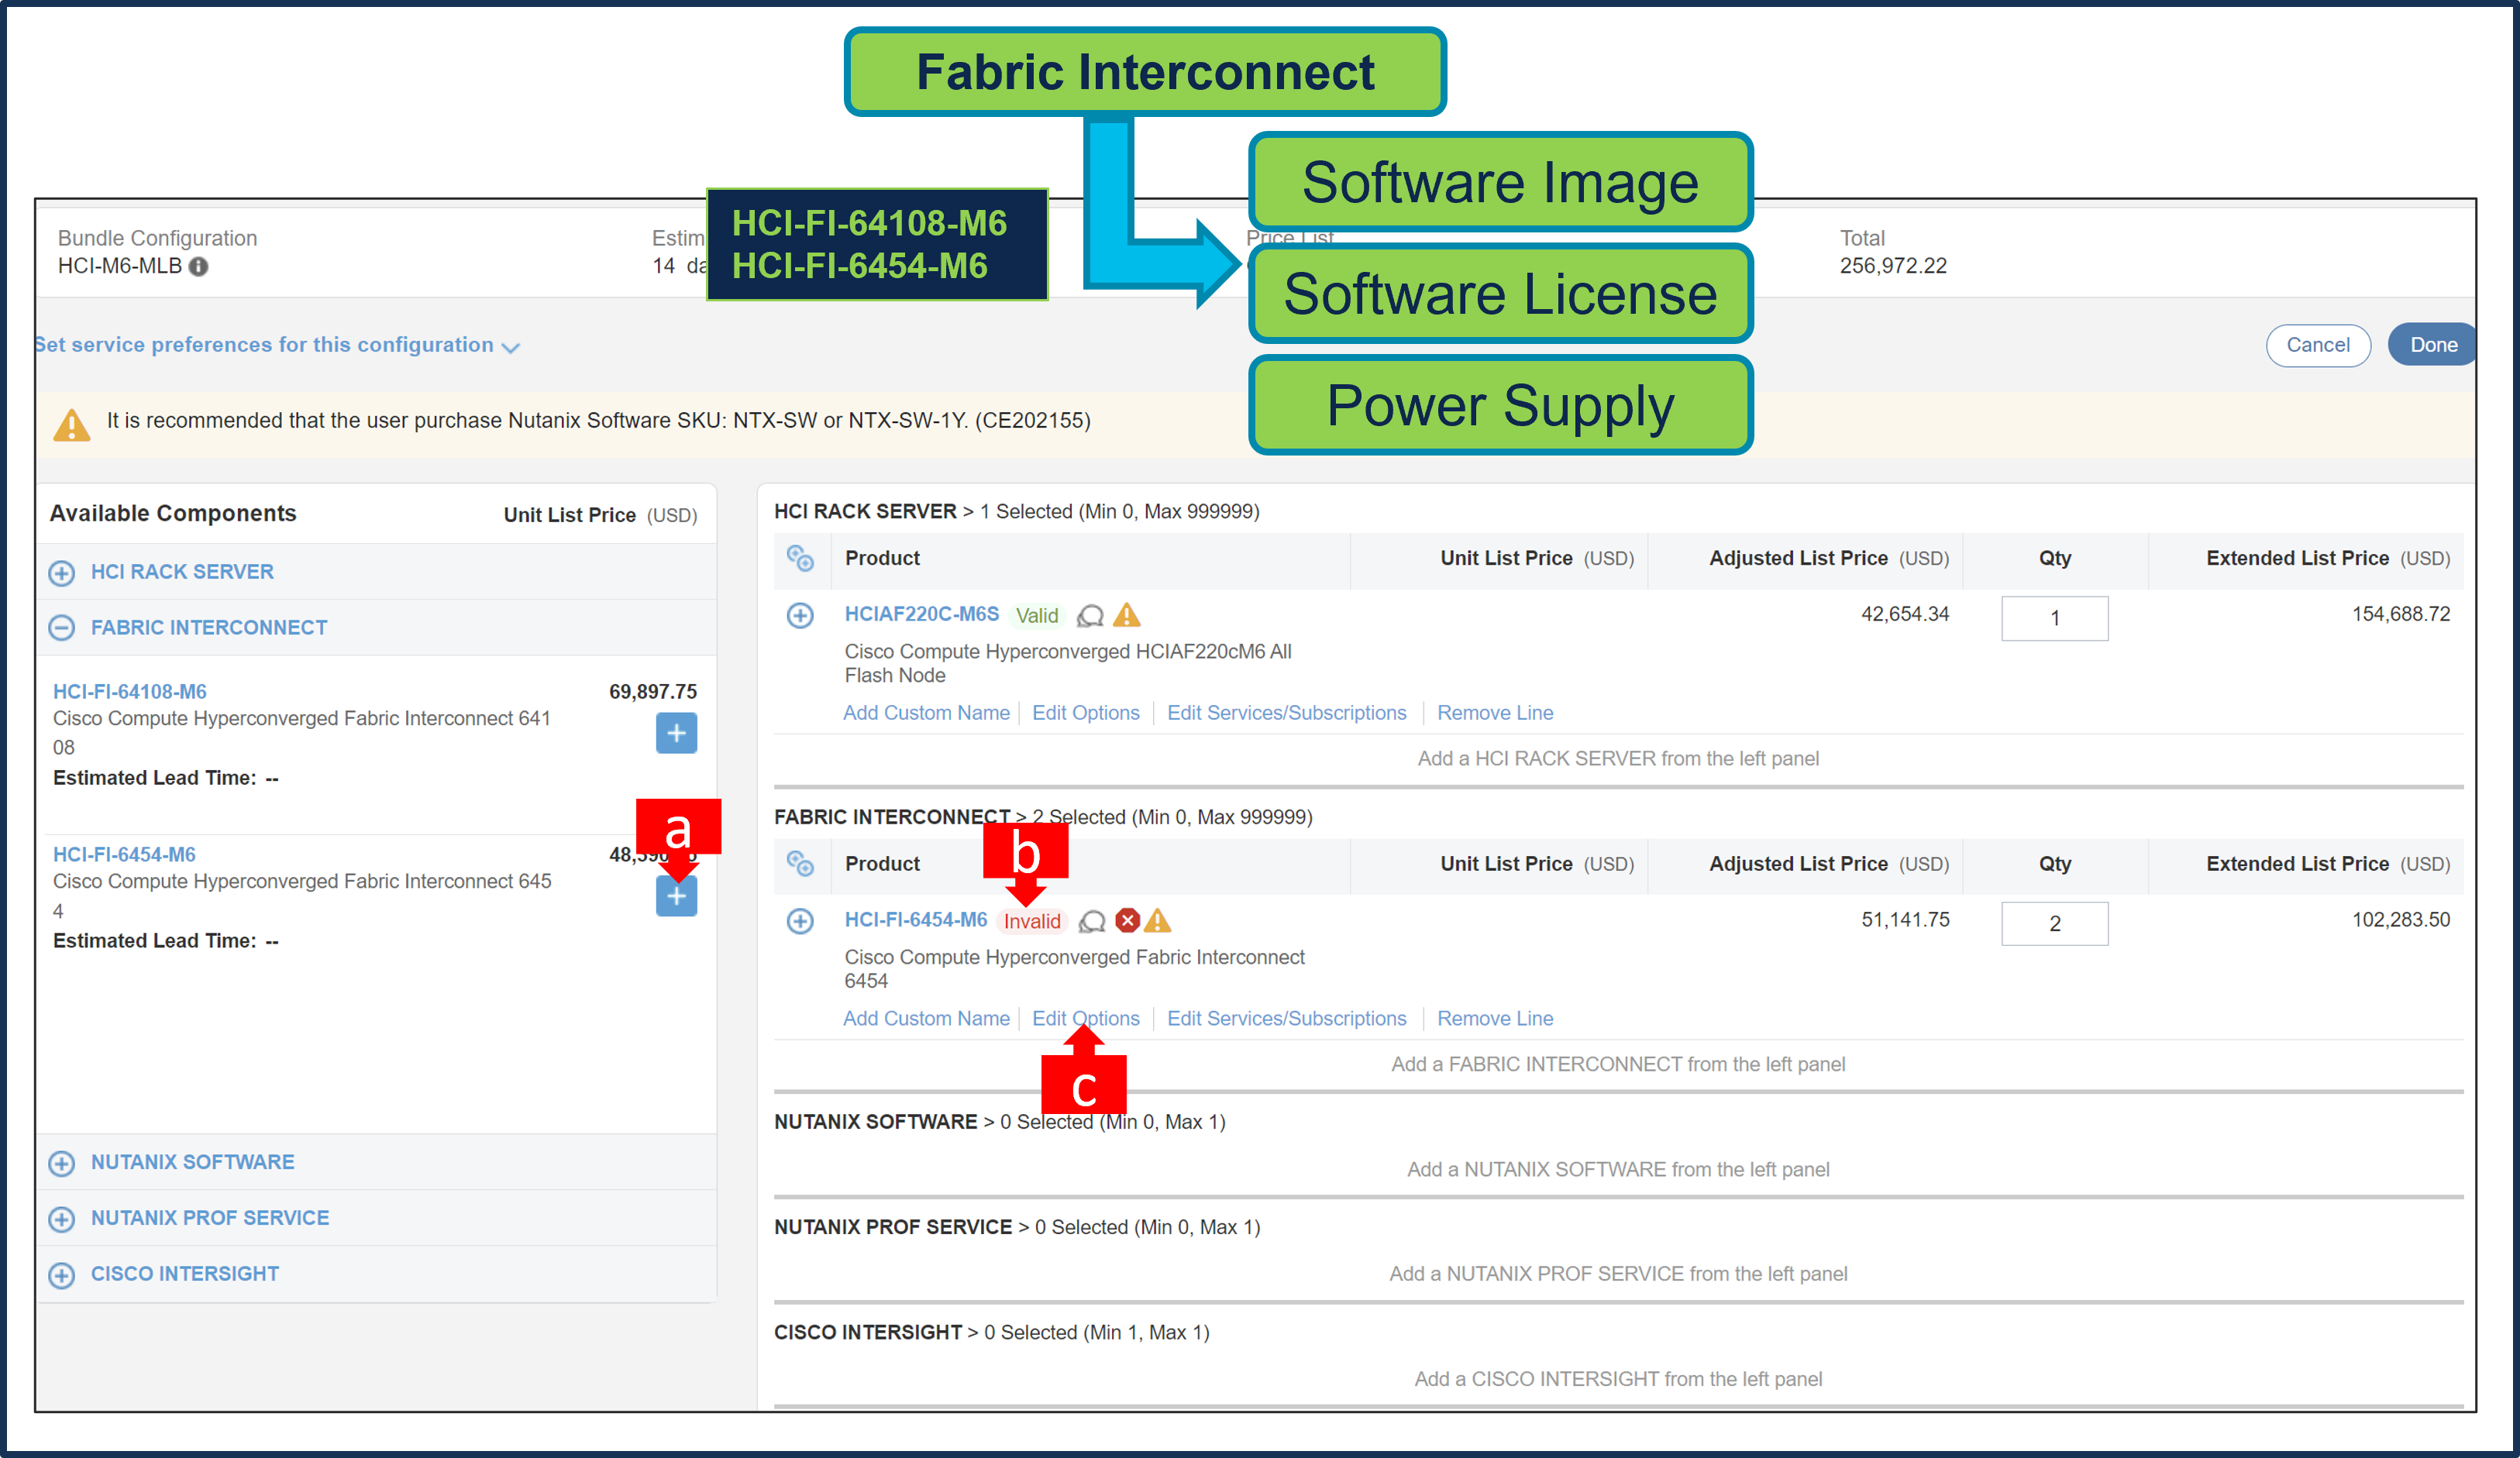2520x1458 pixels.
Task: Click Total value 256,972.22
Action: [x=1893, y=266]
